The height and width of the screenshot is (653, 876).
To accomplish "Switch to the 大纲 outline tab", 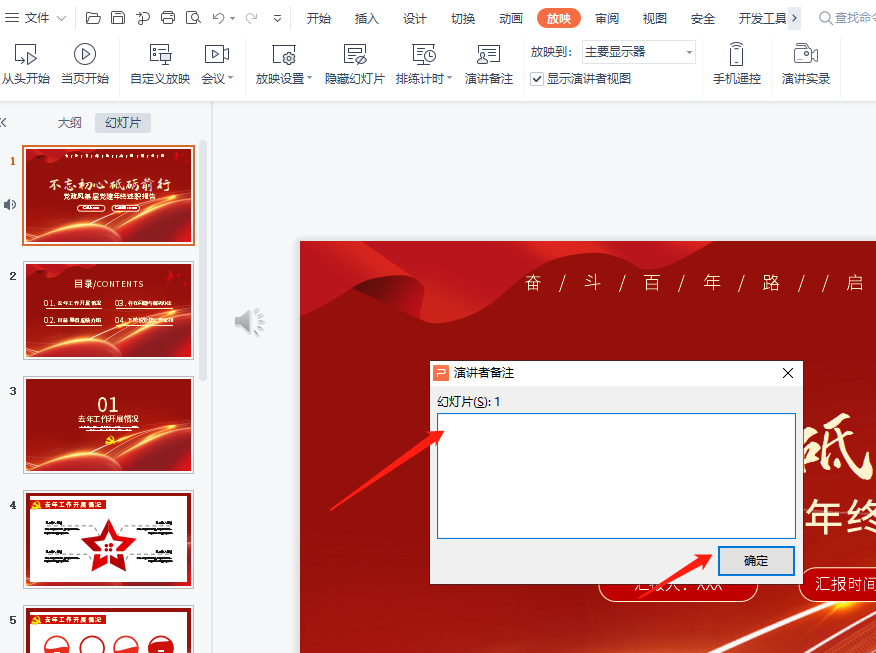I will tap(70, 122).
